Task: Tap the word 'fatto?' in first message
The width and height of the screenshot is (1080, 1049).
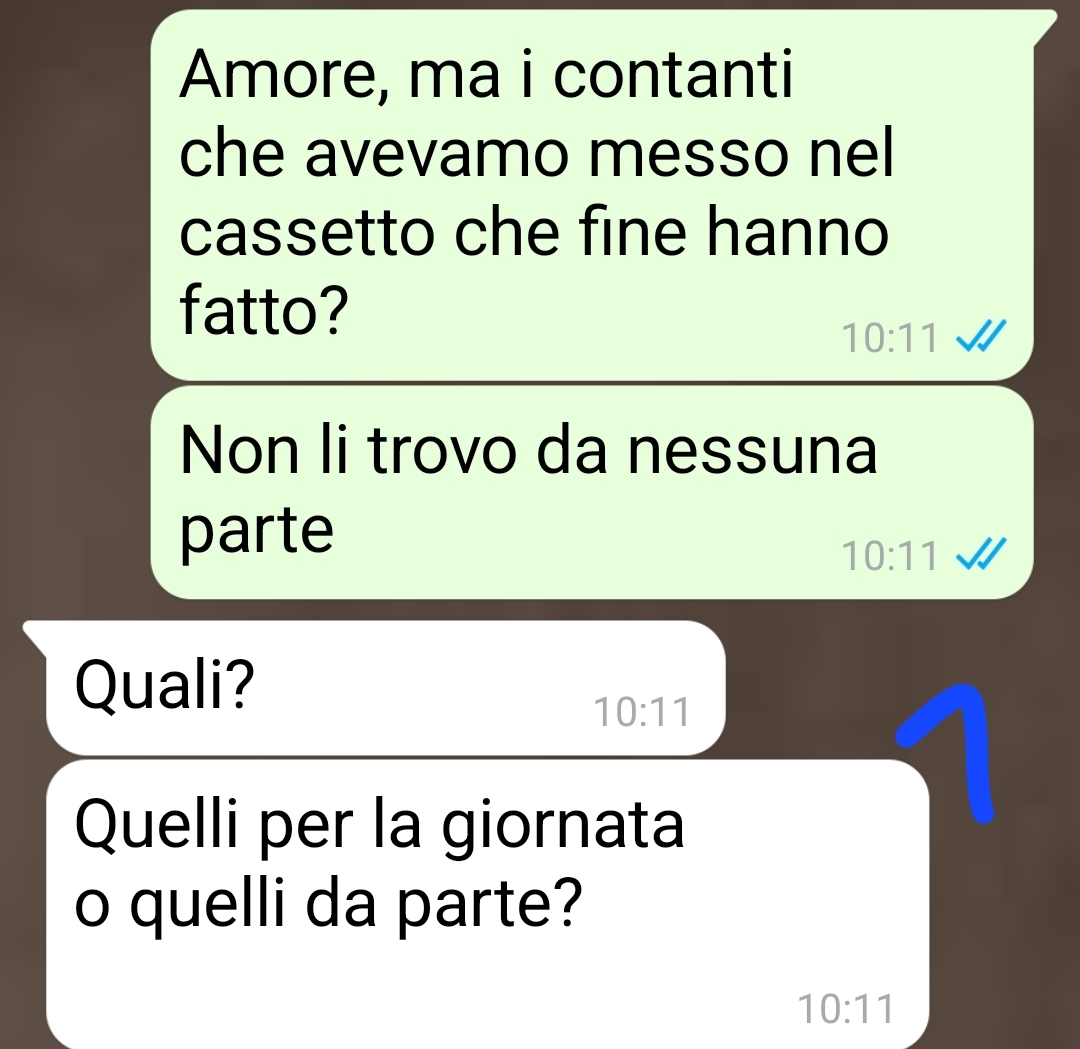Action: (264, 310)
